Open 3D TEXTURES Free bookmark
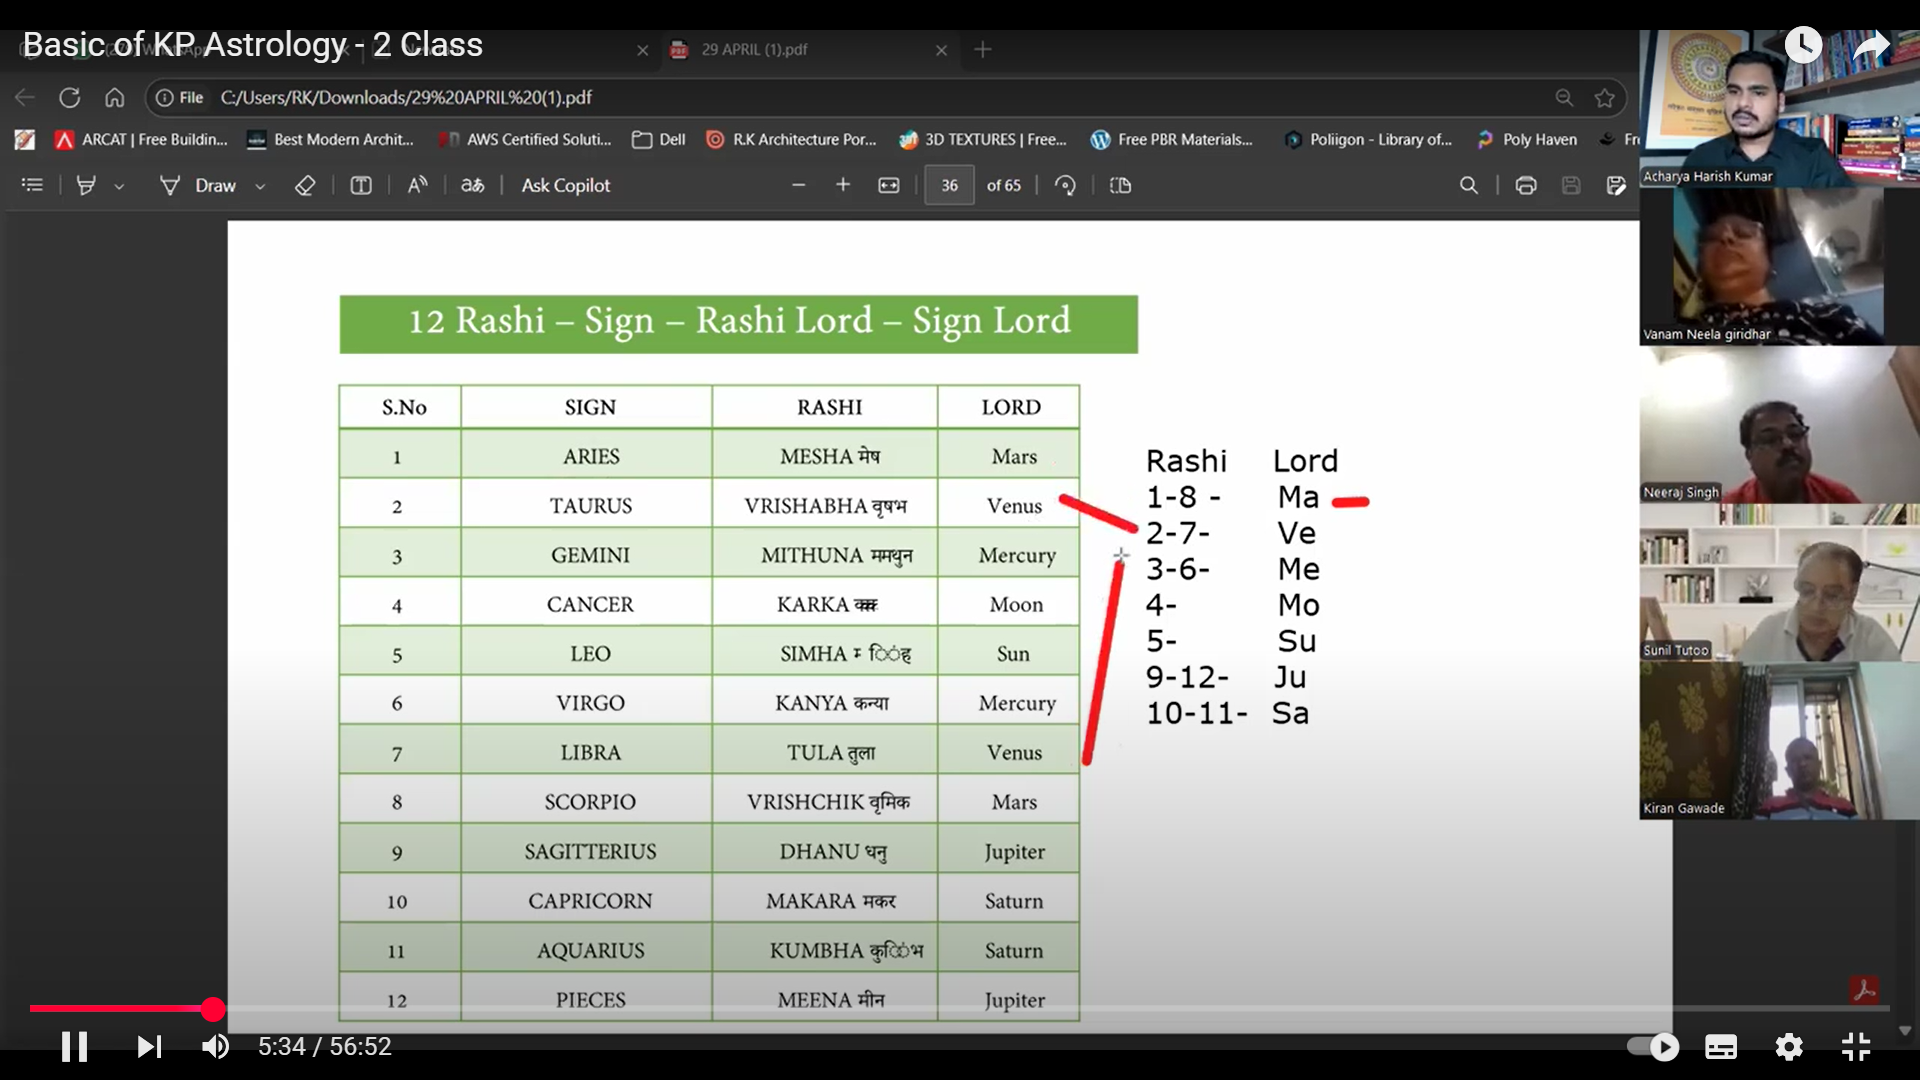 (x=983, y=140)
